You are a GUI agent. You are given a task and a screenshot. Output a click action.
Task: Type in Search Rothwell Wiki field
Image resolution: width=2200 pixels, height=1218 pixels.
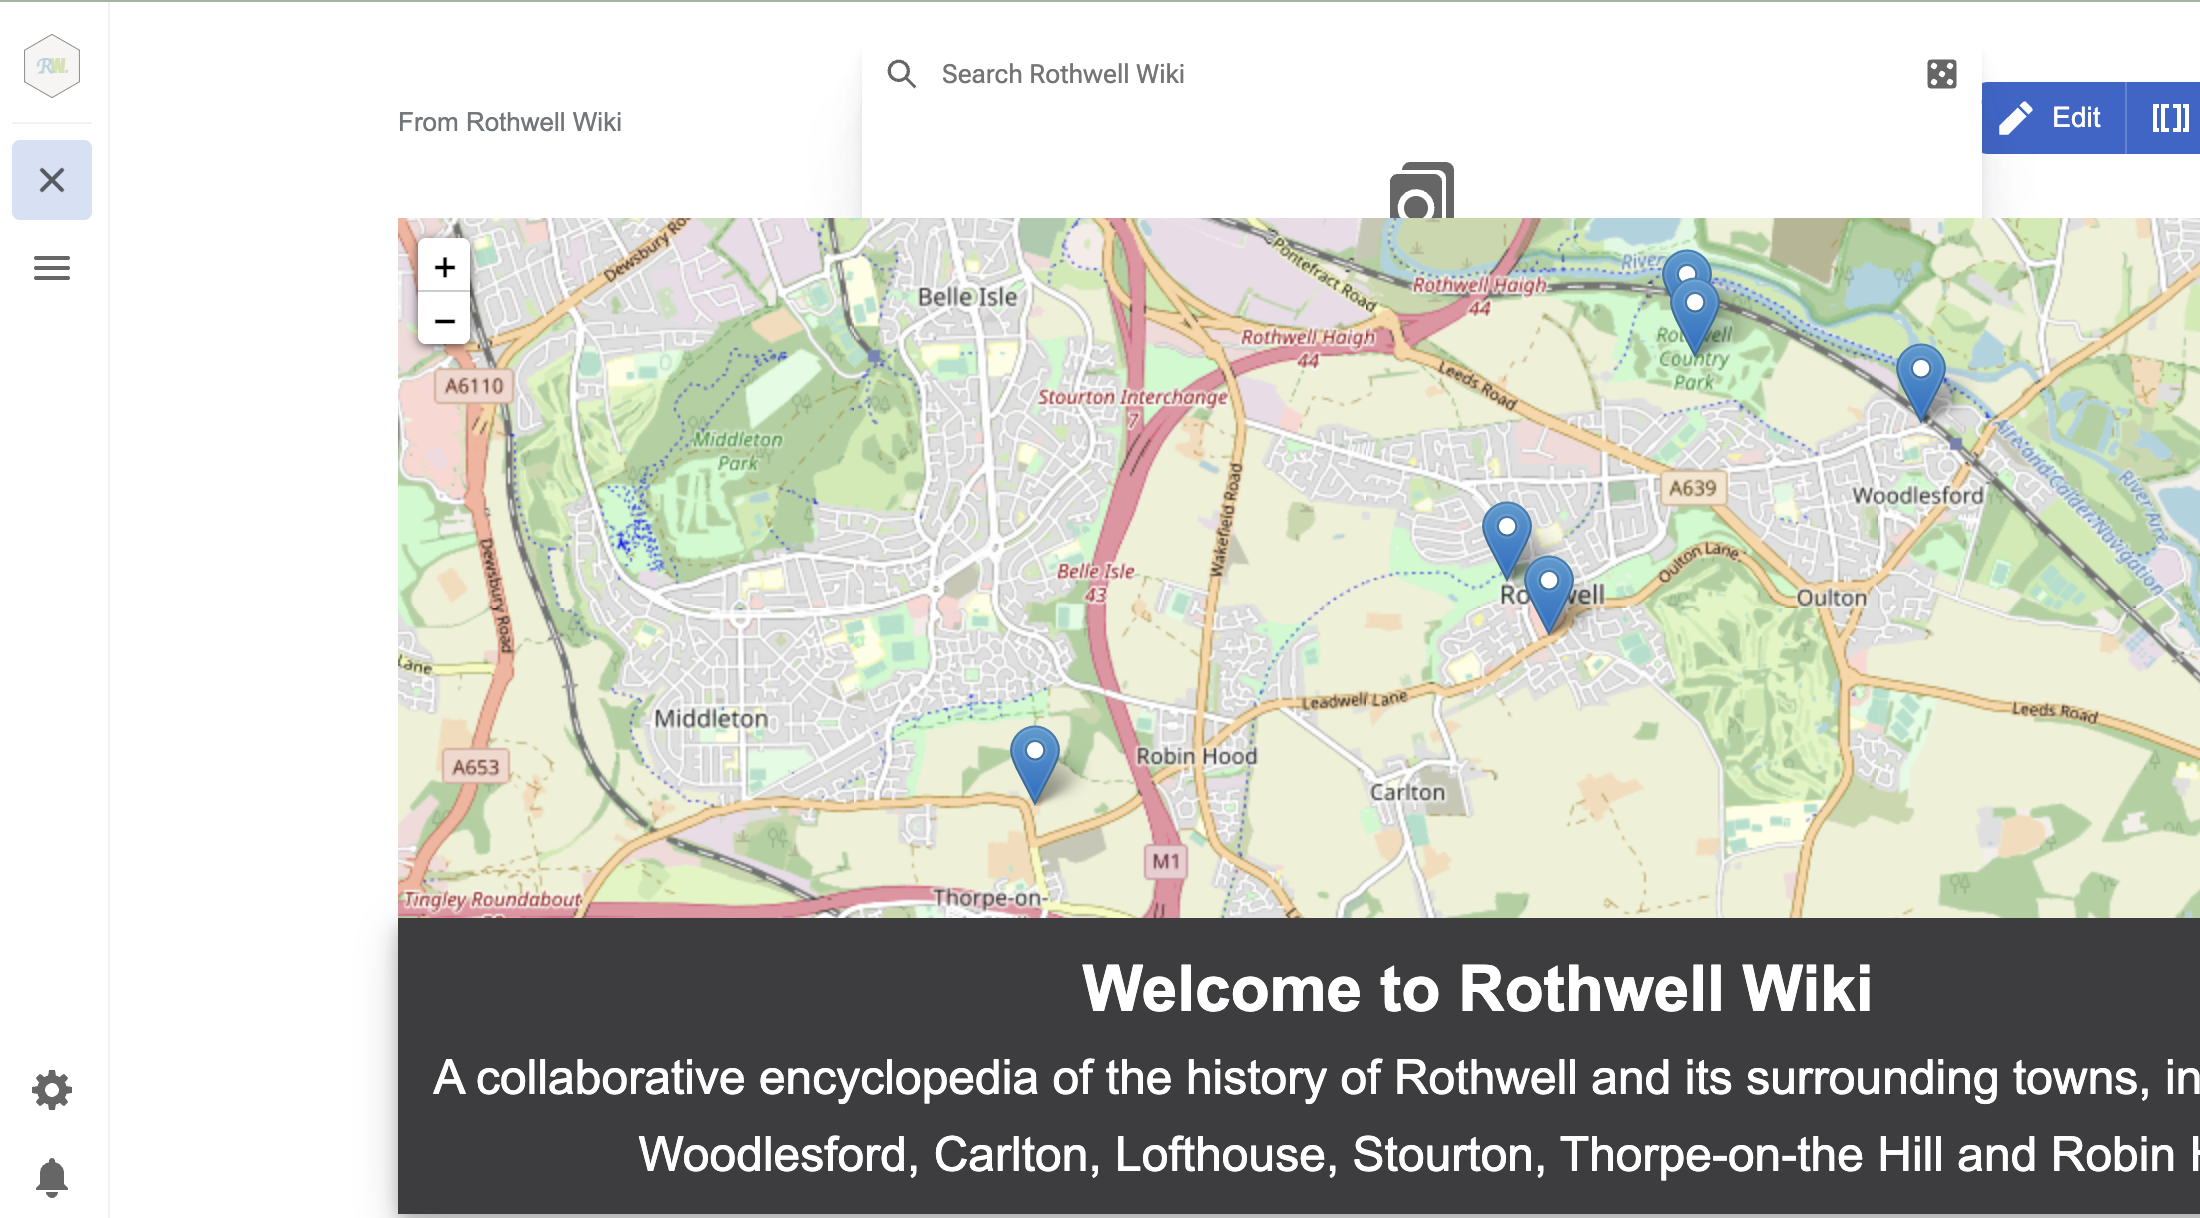pos(1400,74)
